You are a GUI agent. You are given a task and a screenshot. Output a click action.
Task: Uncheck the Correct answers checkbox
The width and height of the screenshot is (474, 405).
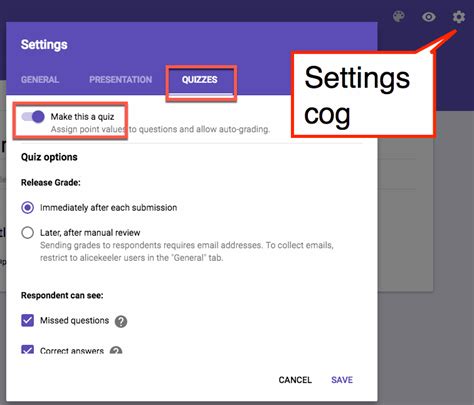[x=27, y=350]
